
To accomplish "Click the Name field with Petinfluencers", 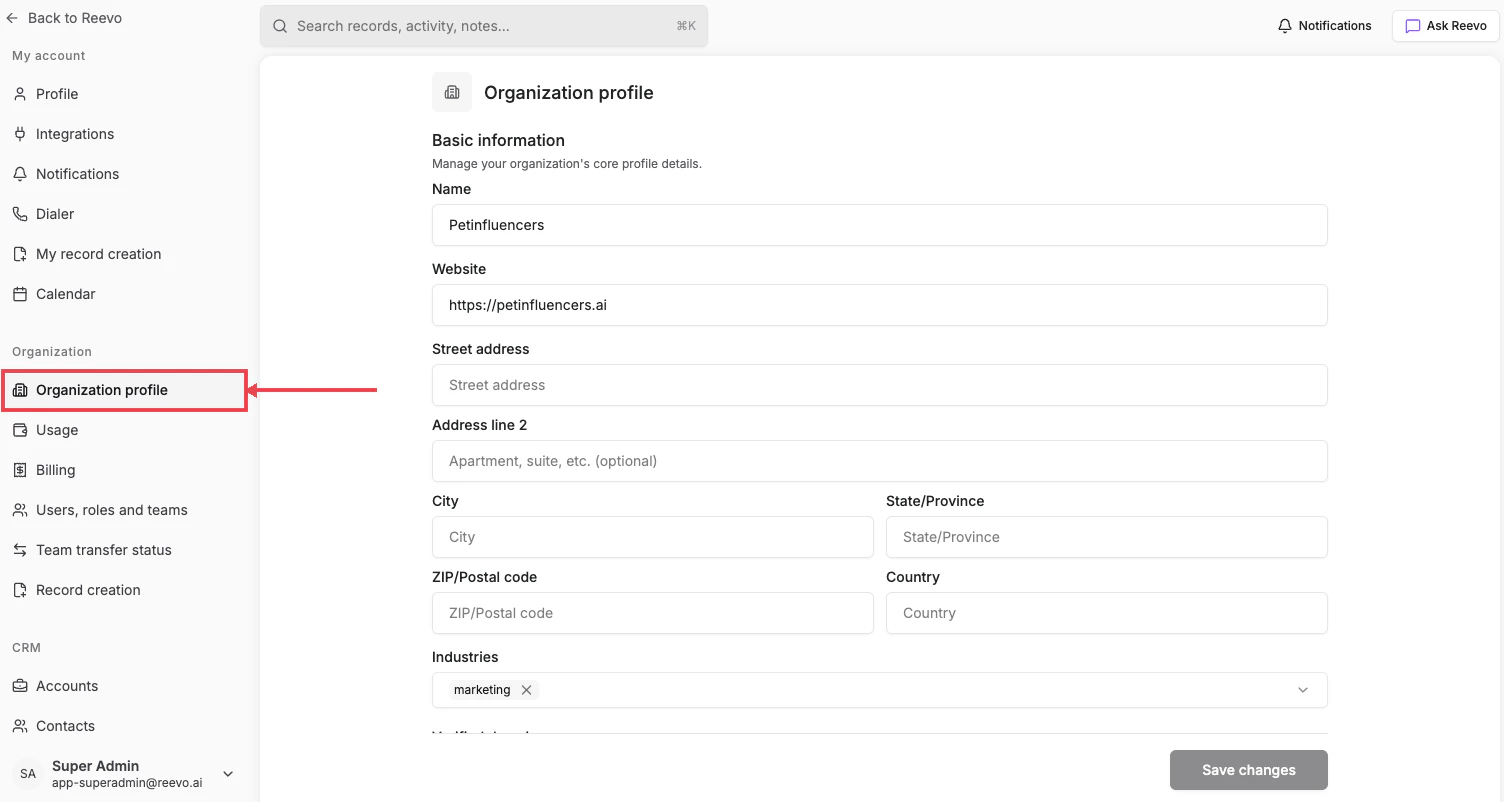I will point(880,225).
